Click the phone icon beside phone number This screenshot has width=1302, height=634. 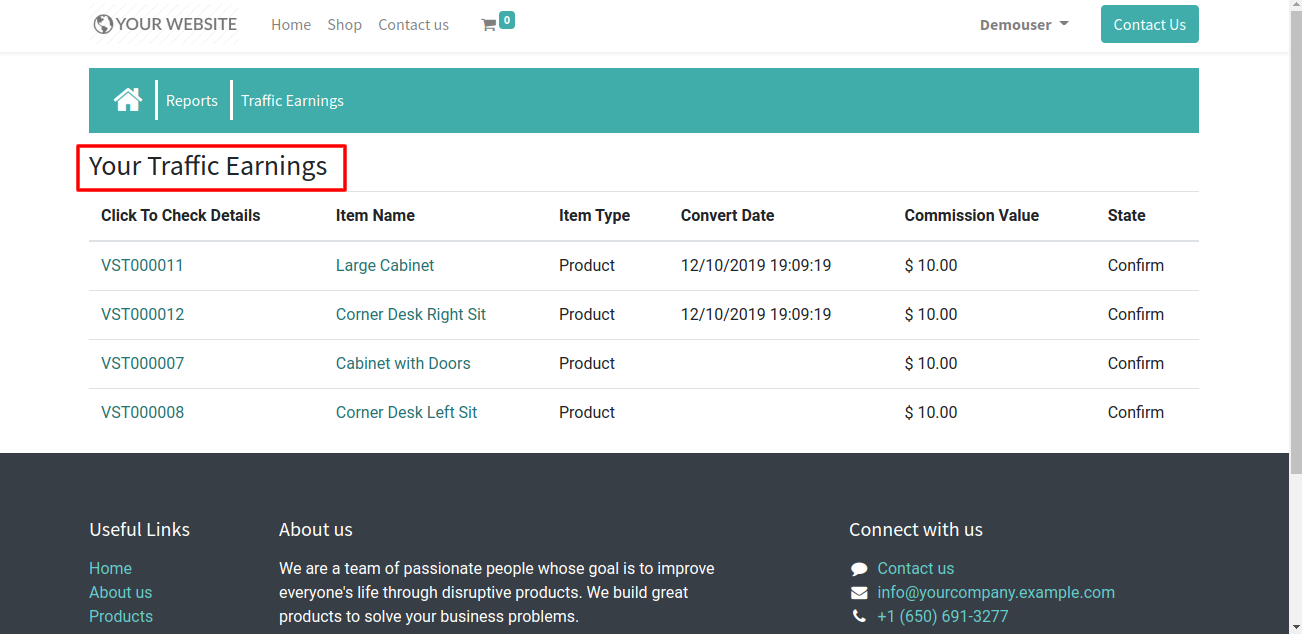(859, 617)
